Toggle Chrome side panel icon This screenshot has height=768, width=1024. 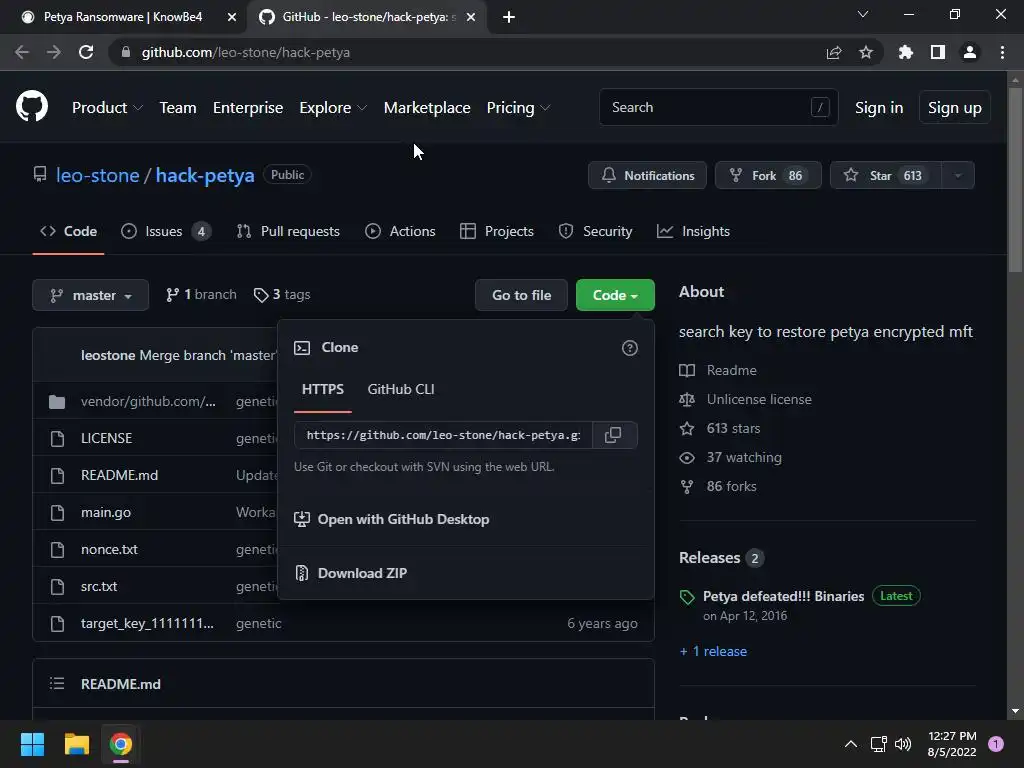[938, 52]
